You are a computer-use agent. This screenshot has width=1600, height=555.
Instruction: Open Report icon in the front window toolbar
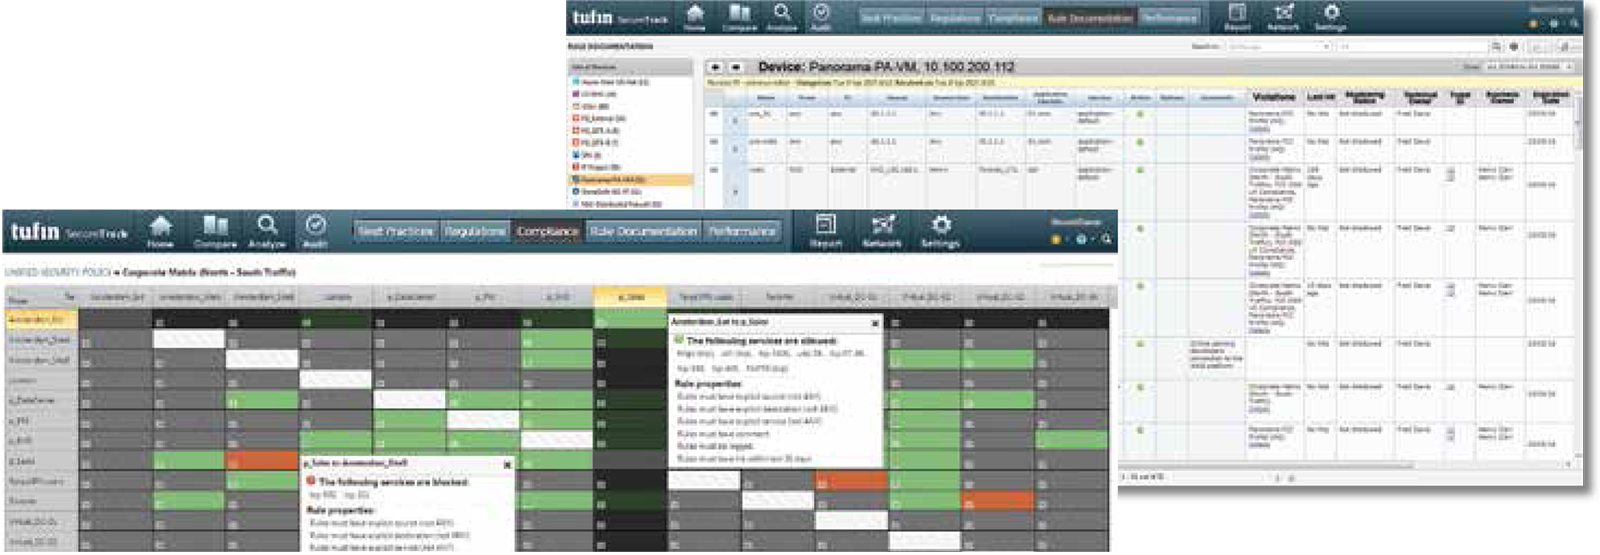point(826,229)
